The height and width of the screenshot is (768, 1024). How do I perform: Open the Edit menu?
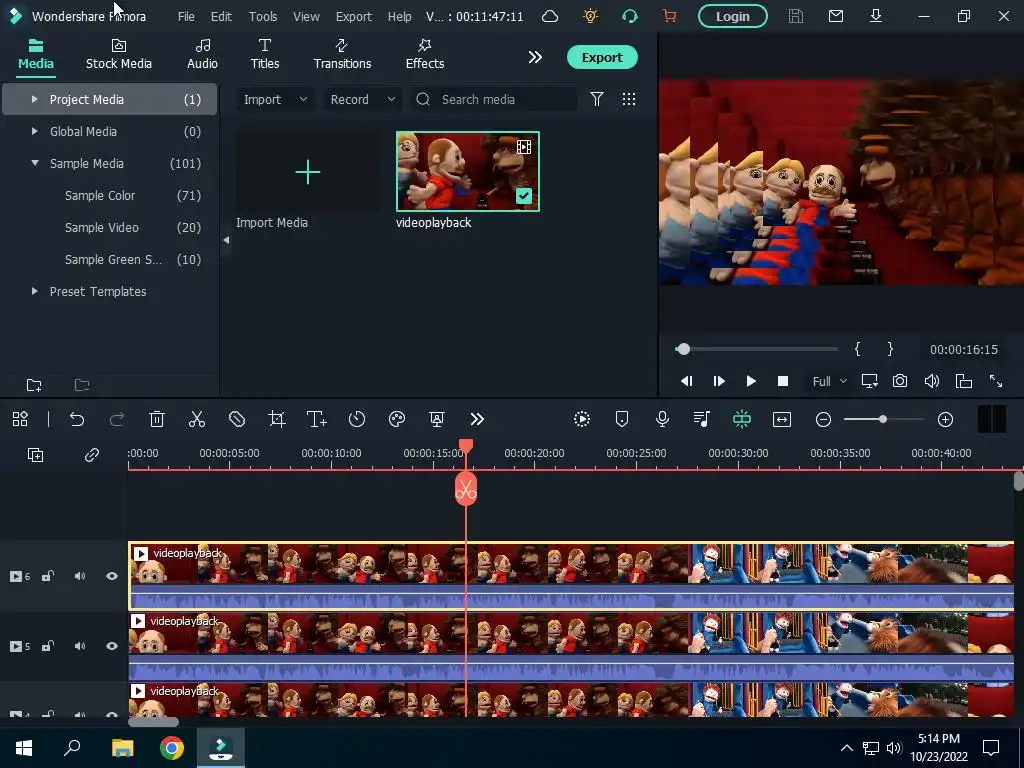pos(221,16)
